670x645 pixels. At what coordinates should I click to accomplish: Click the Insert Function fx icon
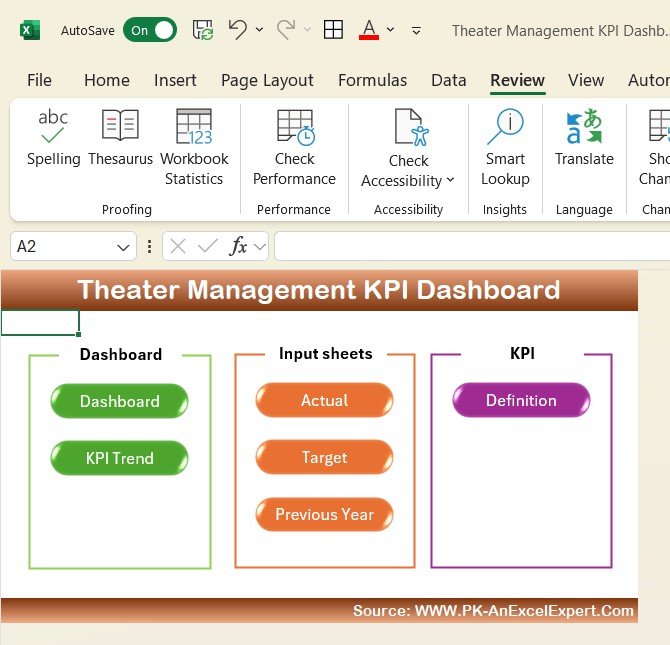click(238, 246)
